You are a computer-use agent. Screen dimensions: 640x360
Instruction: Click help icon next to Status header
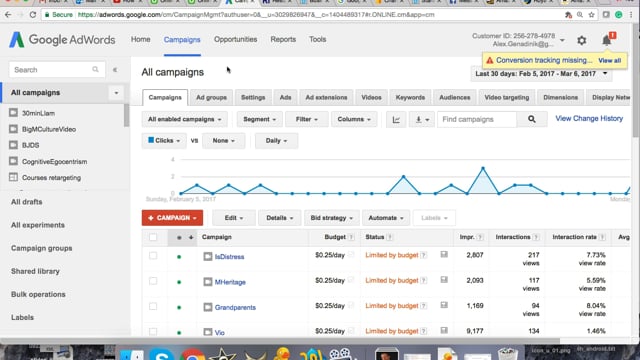(x=390, y=237)
